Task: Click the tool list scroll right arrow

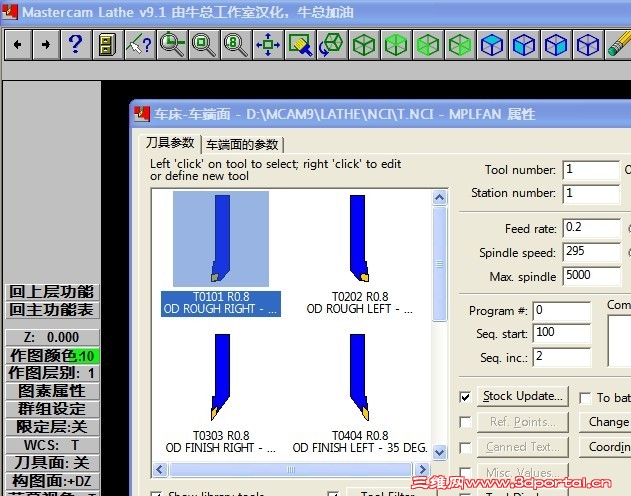Action: tap(422, 469)
